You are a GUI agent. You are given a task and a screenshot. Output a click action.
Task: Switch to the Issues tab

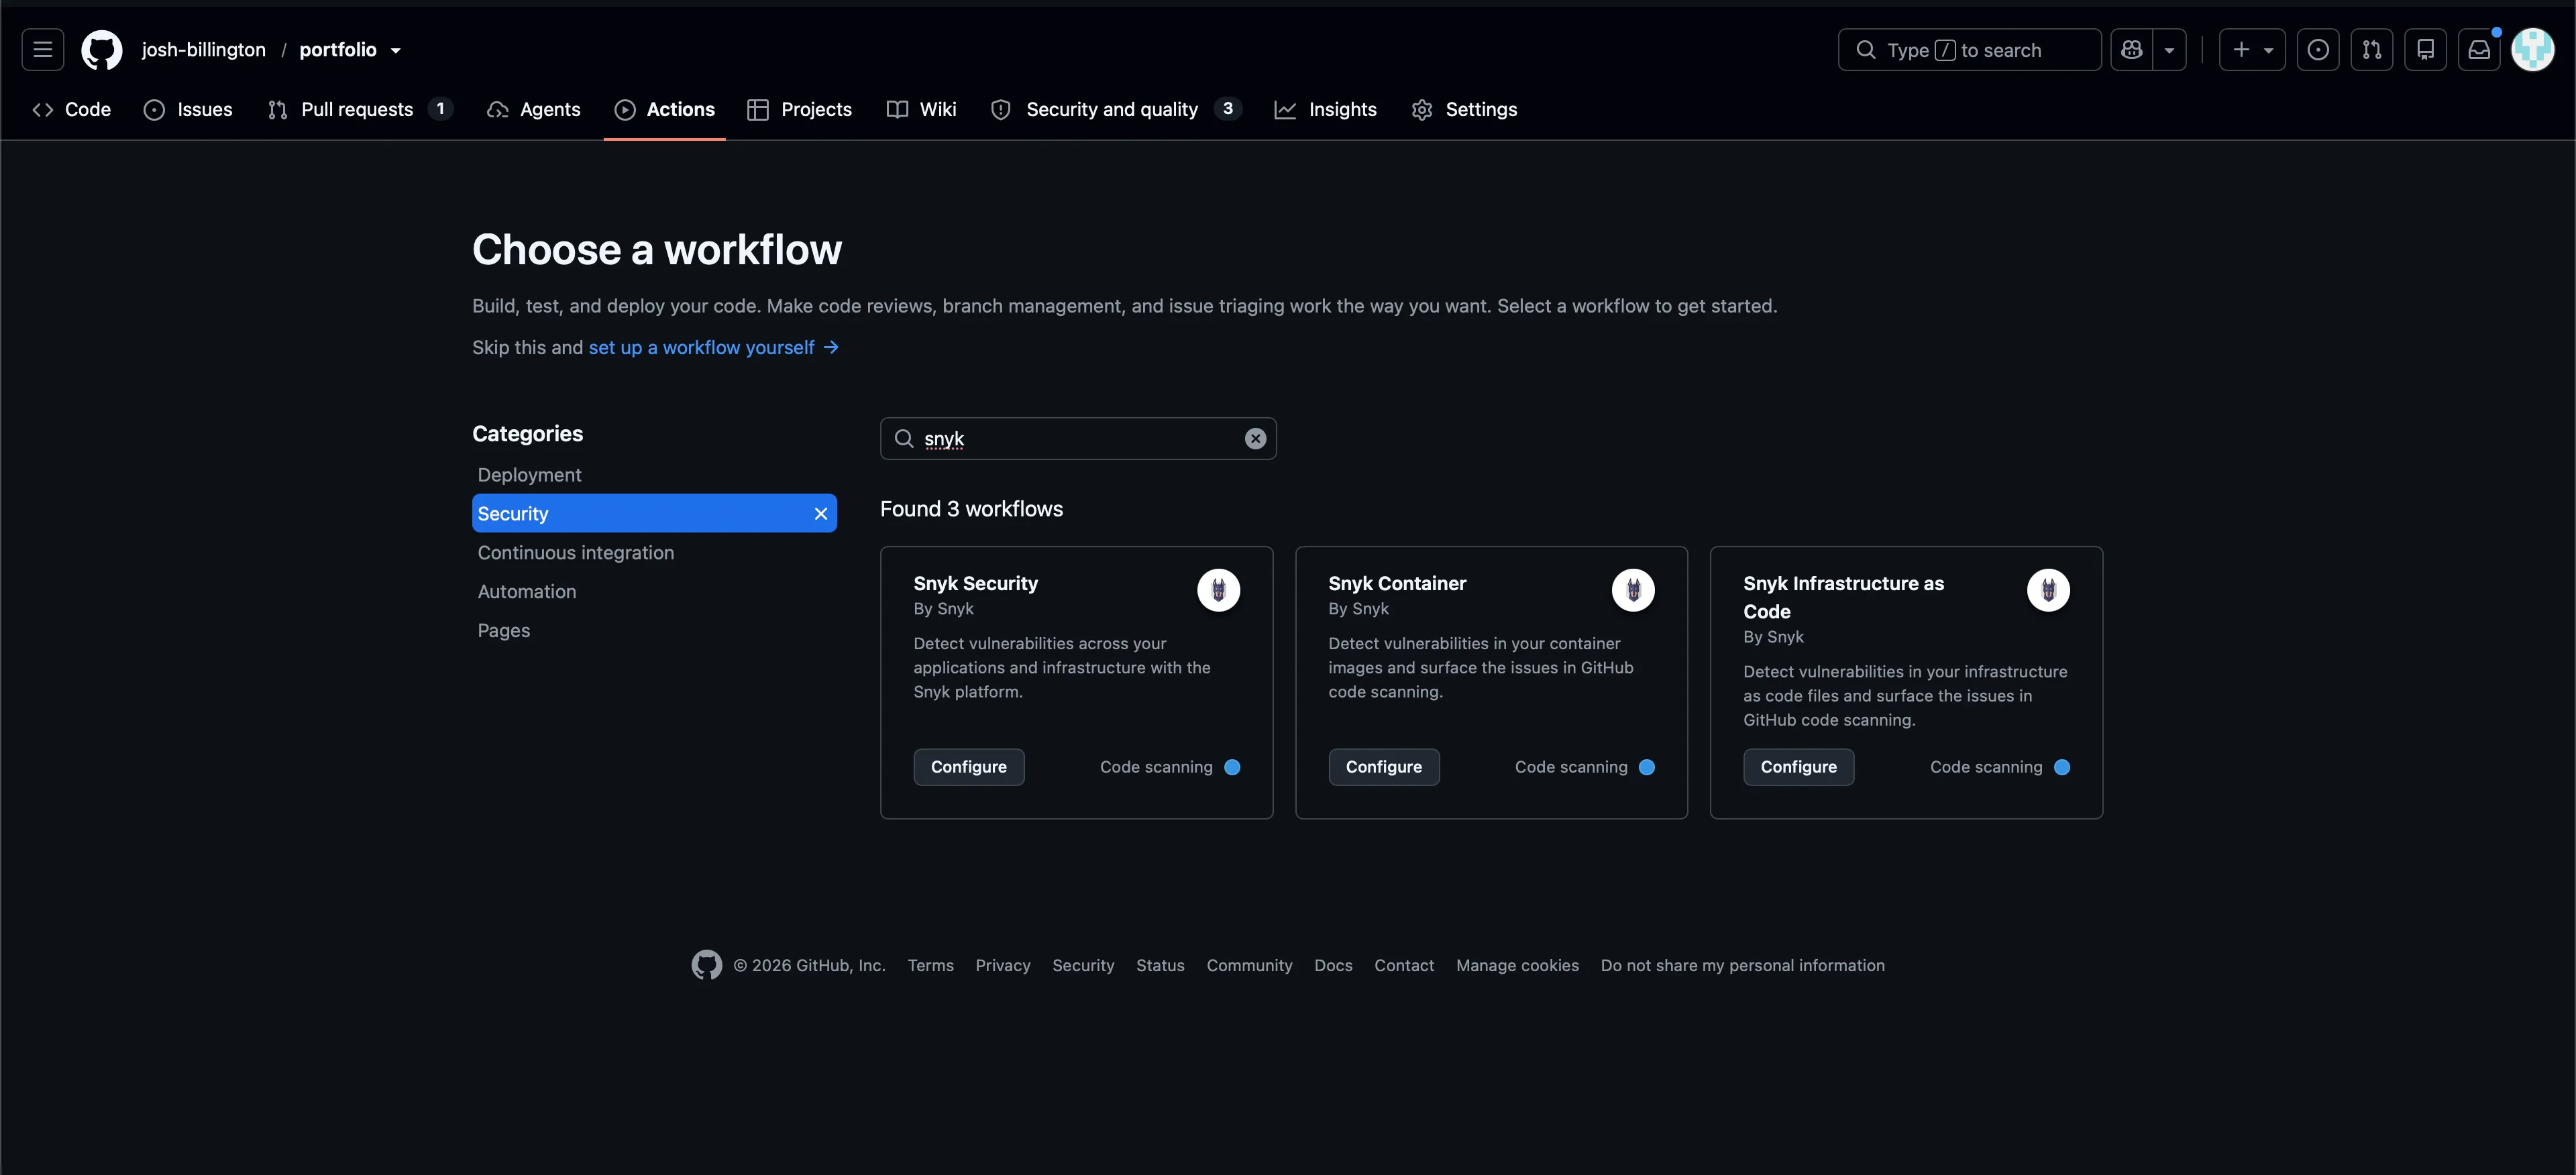pyautogui.click(x=188, y=109)
